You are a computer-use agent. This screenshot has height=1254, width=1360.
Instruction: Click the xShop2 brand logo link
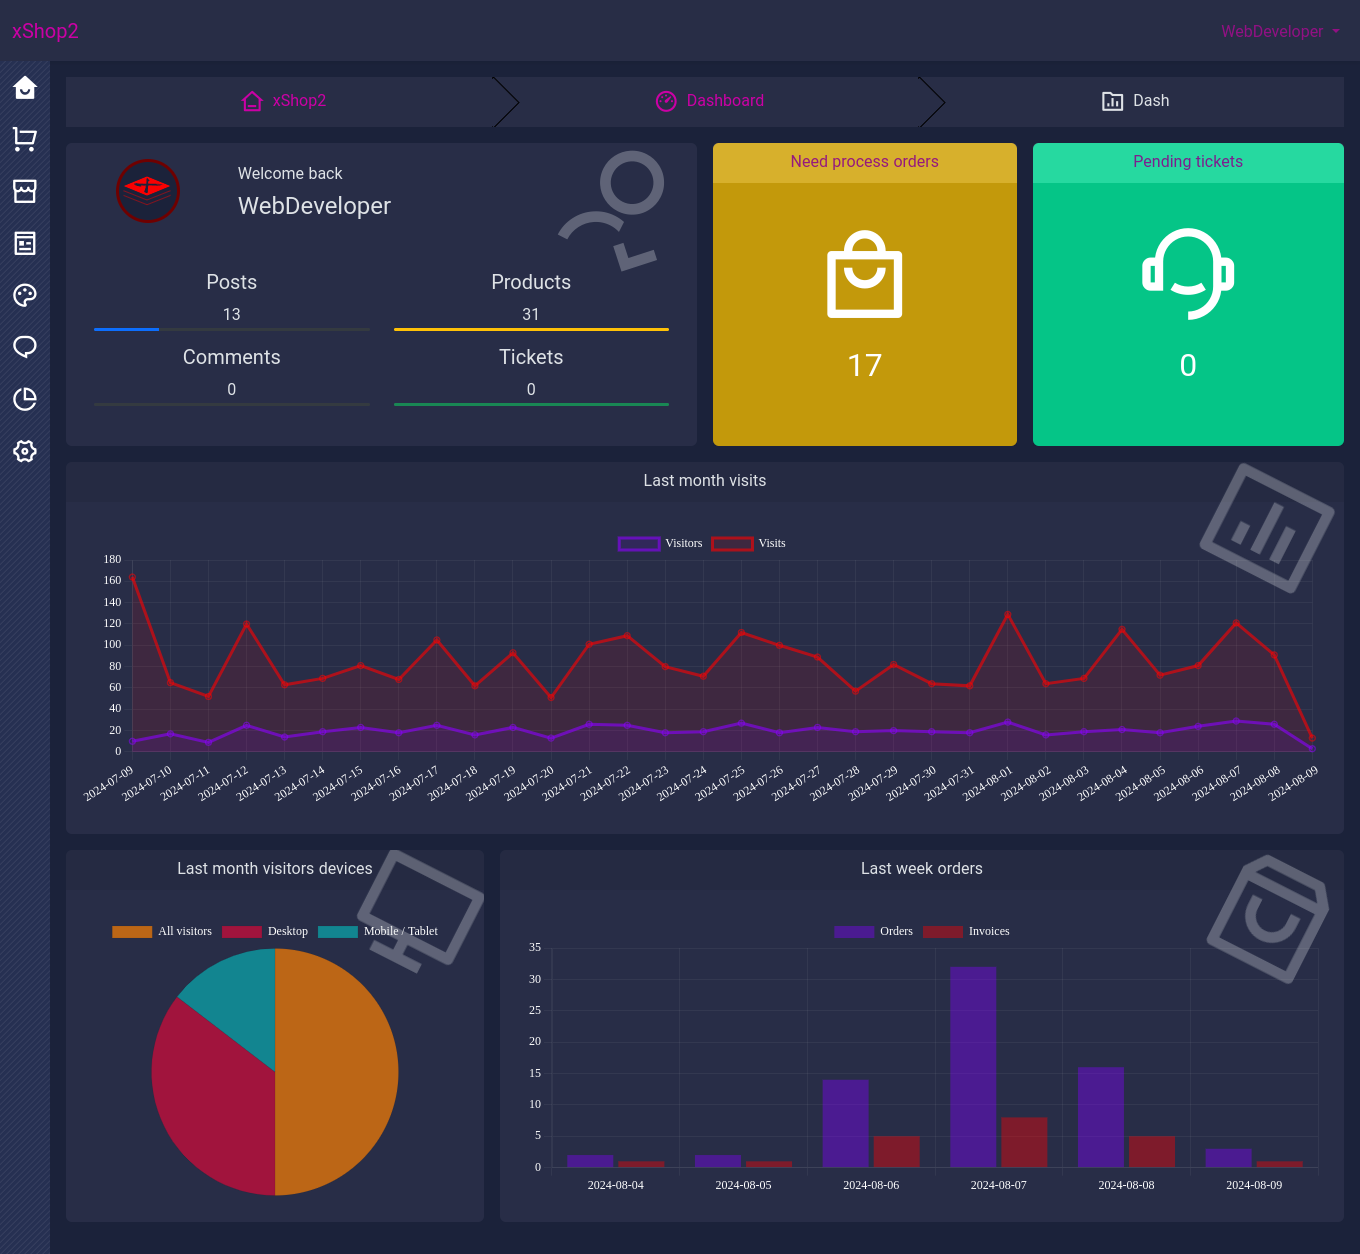[45, 31]
